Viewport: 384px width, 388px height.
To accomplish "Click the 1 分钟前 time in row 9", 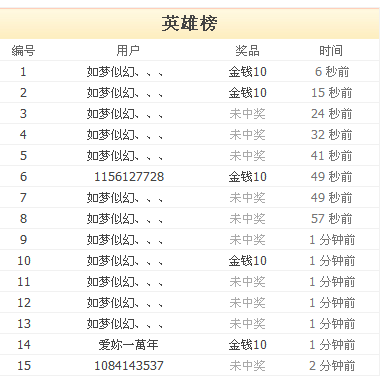I will (332, 240).
